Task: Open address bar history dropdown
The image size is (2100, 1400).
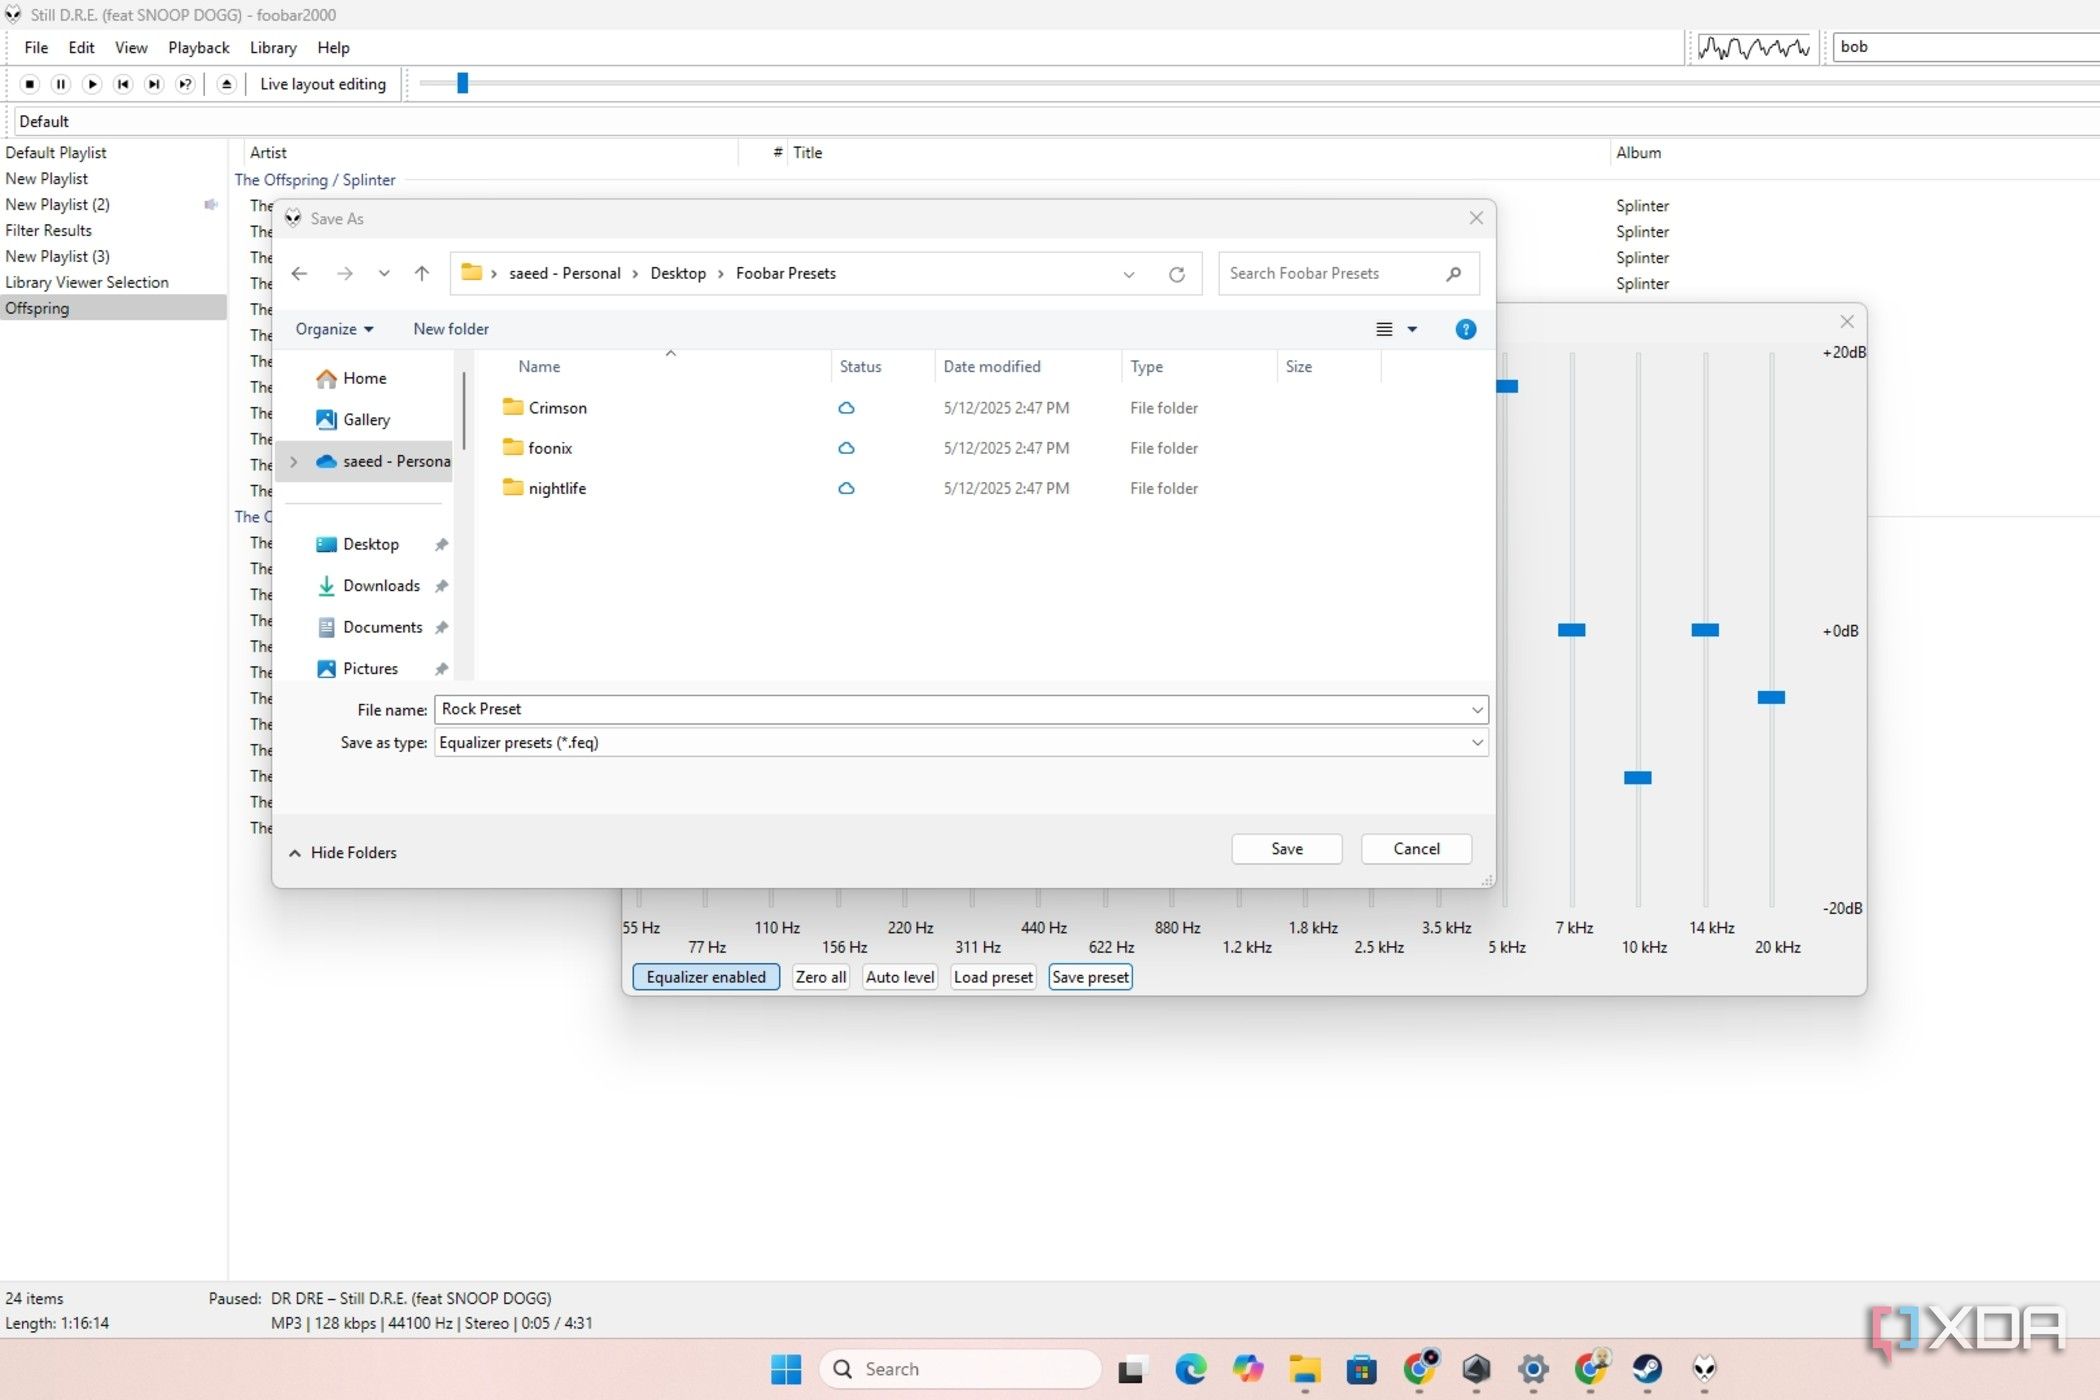Action: coord(1129,274)
